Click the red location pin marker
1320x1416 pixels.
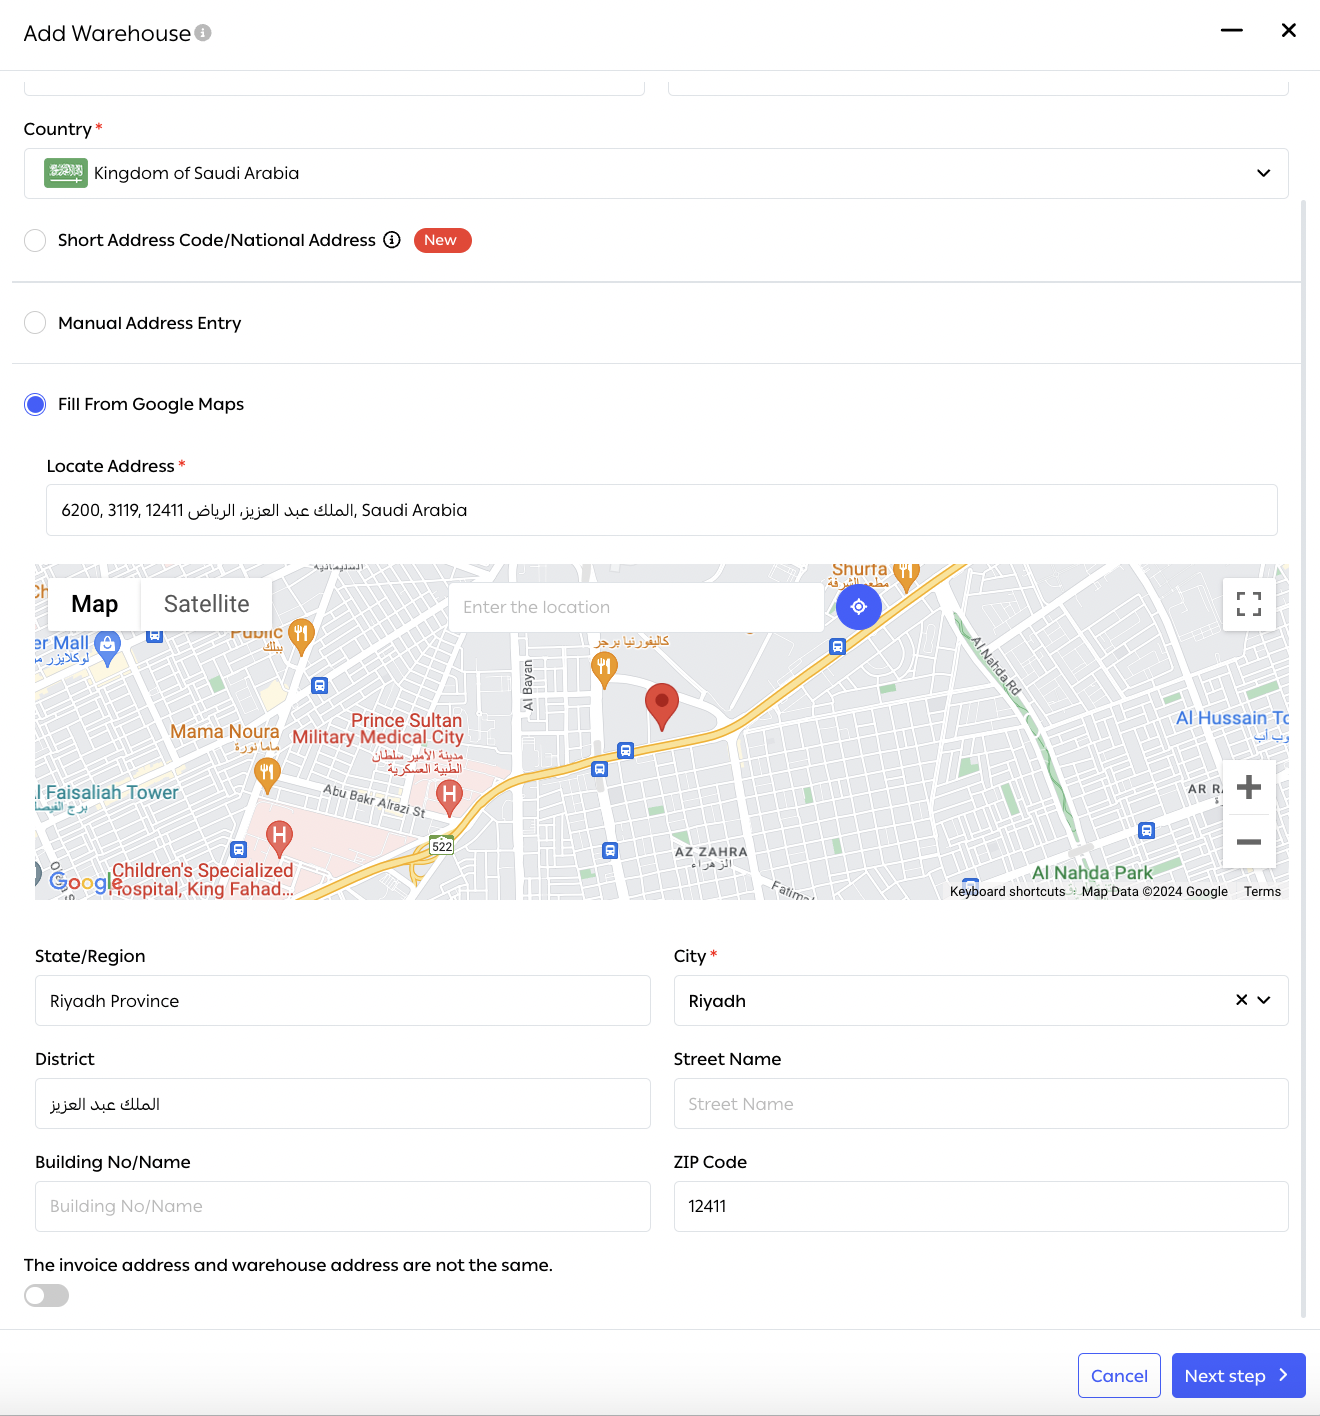pos(661,706)
